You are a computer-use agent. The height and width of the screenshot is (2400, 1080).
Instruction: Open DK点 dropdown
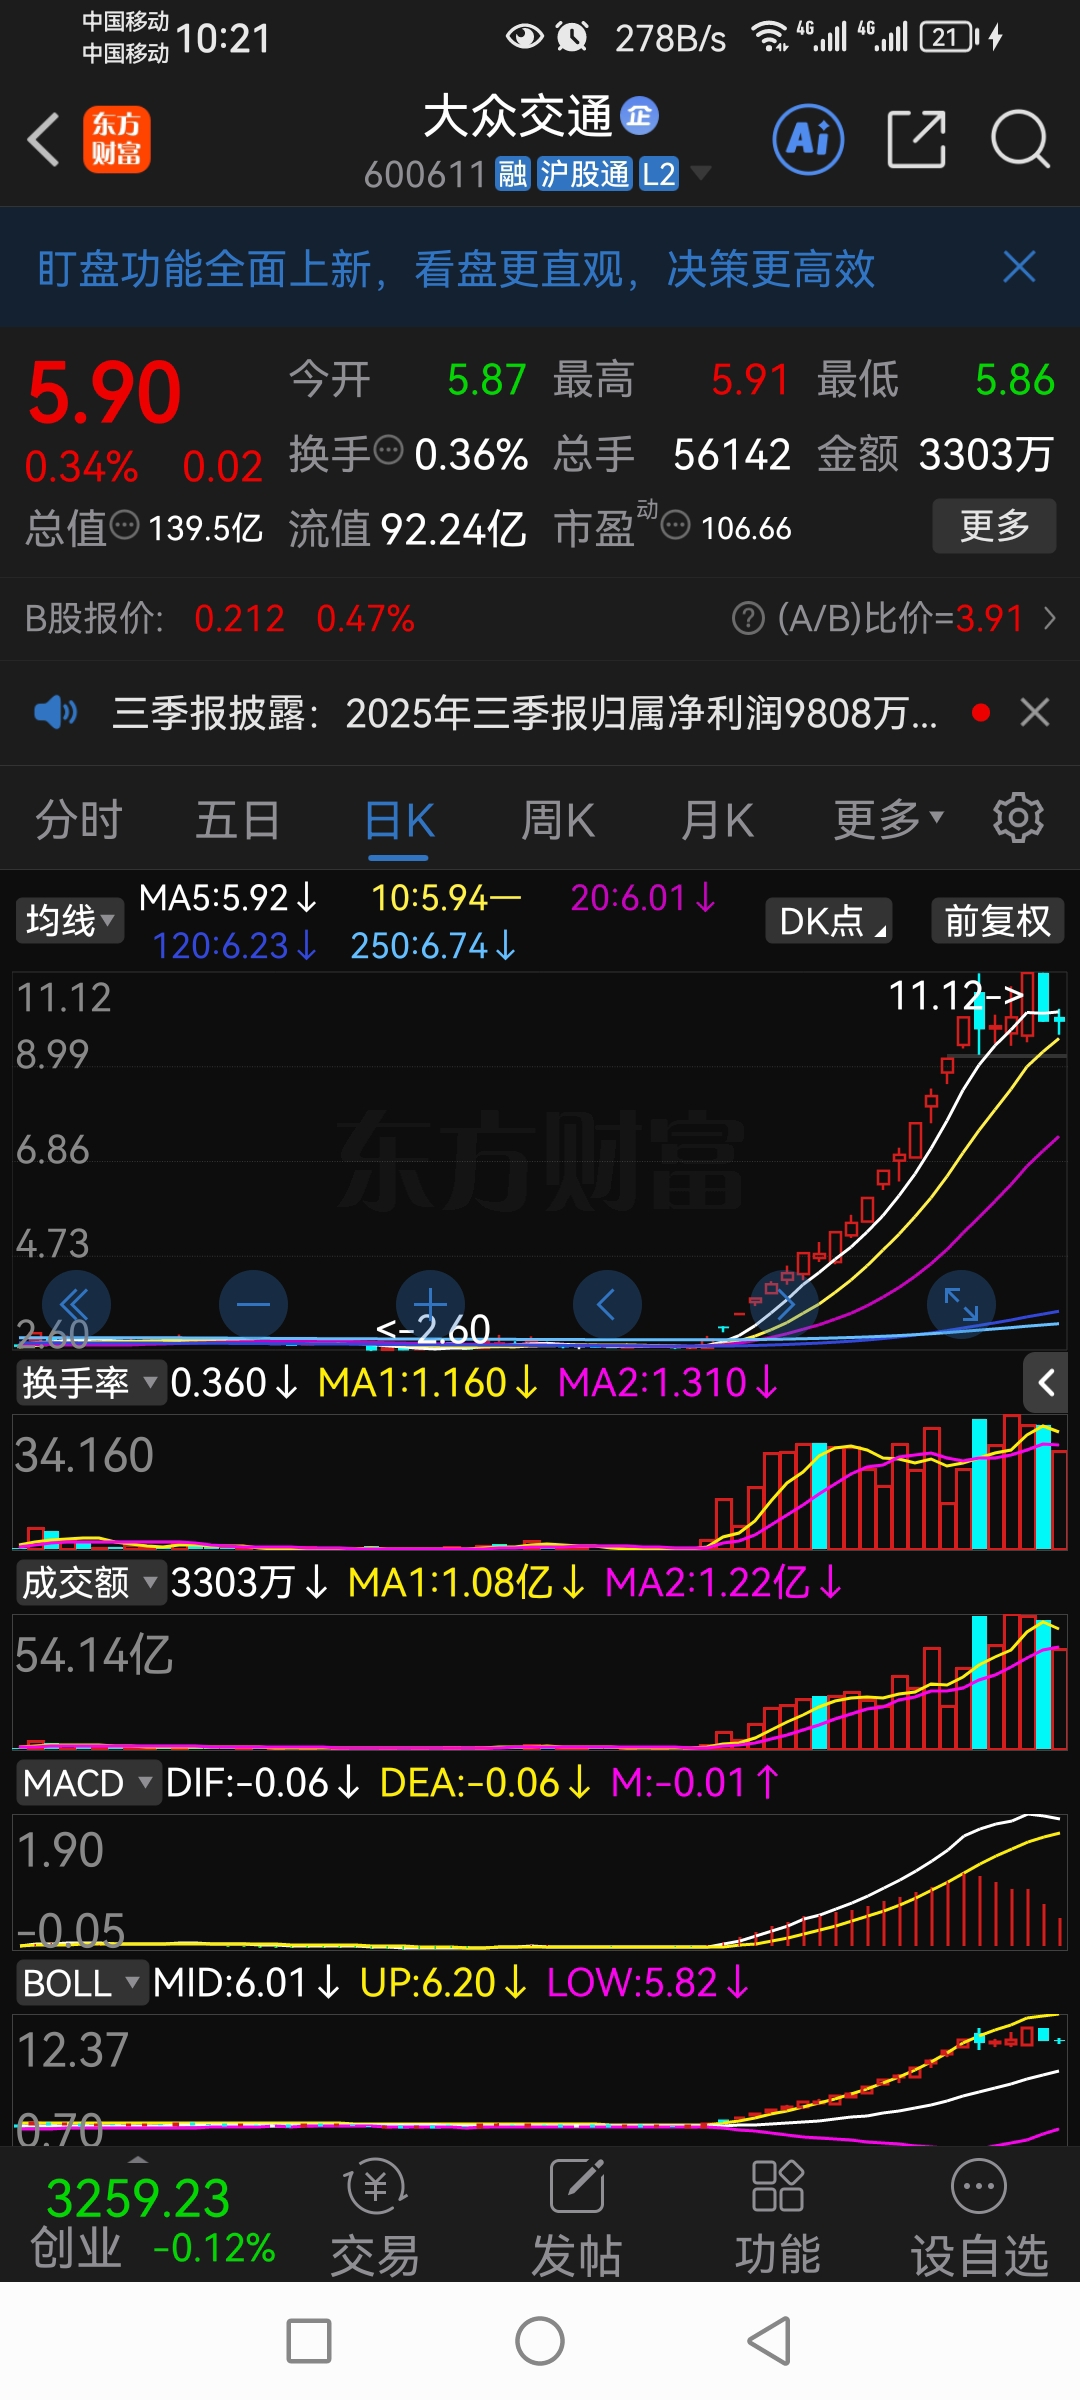(x=829, y=920)
